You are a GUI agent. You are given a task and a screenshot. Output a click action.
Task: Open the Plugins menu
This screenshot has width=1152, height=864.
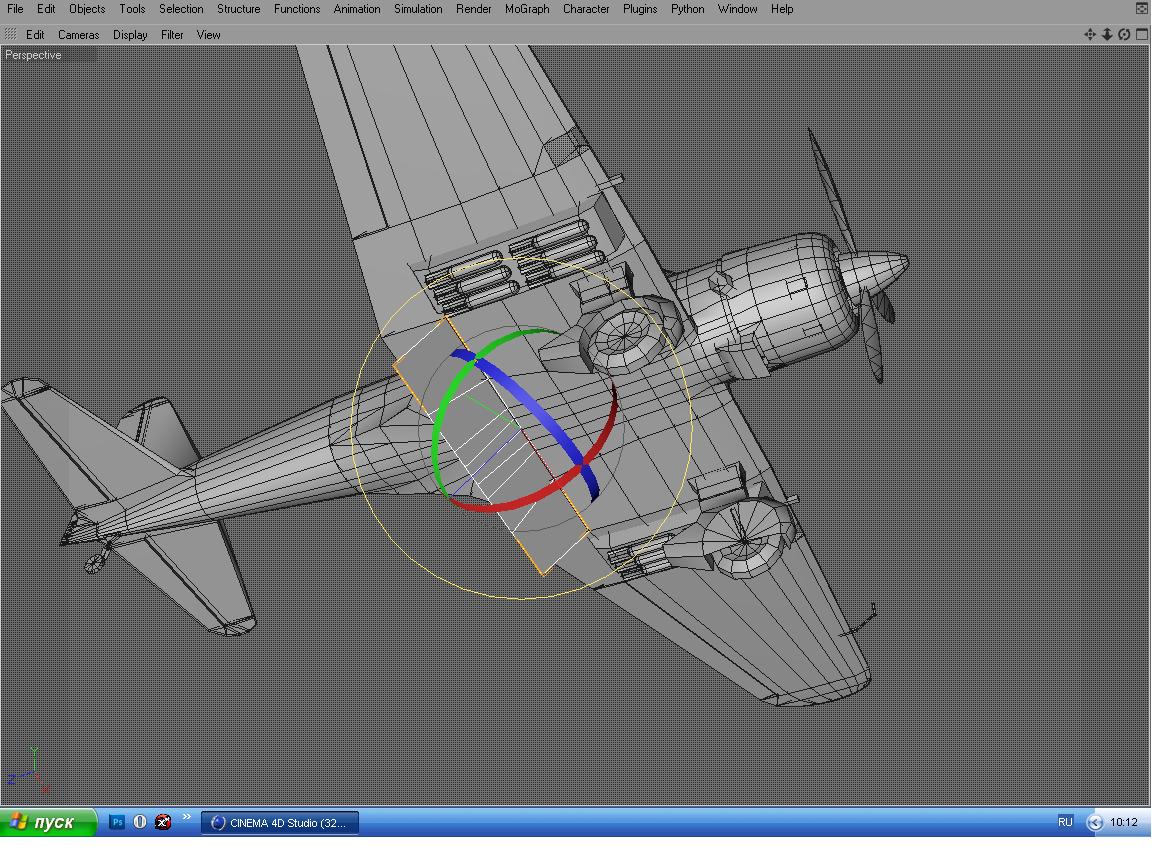point(640,9)
